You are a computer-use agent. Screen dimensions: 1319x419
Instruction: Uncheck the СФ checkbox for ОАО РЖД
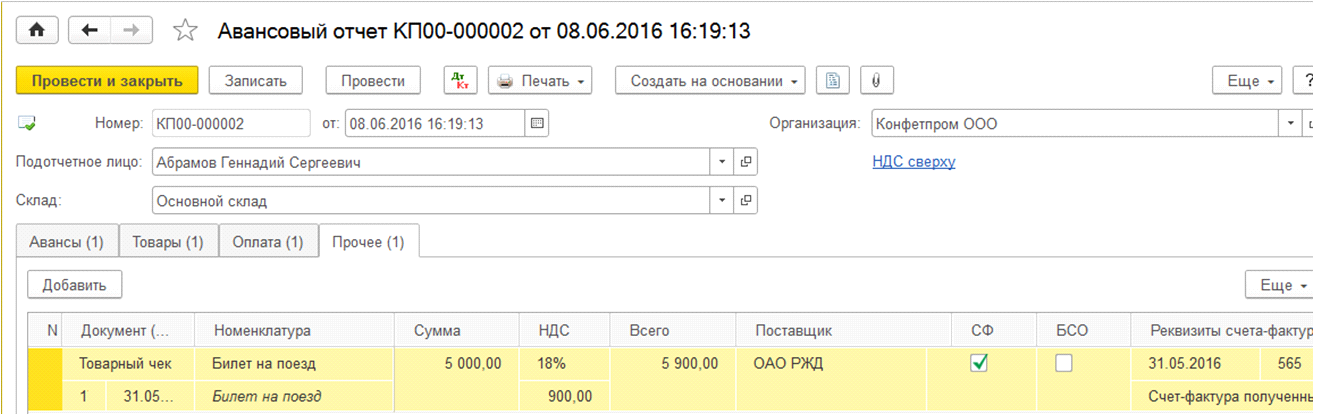979,364
